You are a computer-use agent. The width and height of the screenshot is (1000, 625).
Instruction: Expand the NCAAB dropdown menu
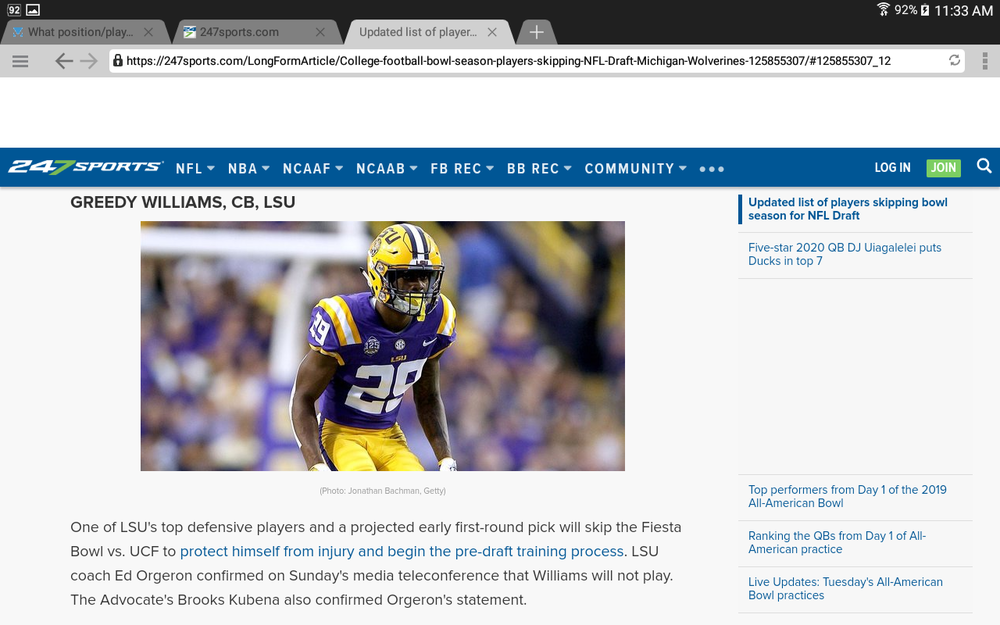[x=387, y=168]
